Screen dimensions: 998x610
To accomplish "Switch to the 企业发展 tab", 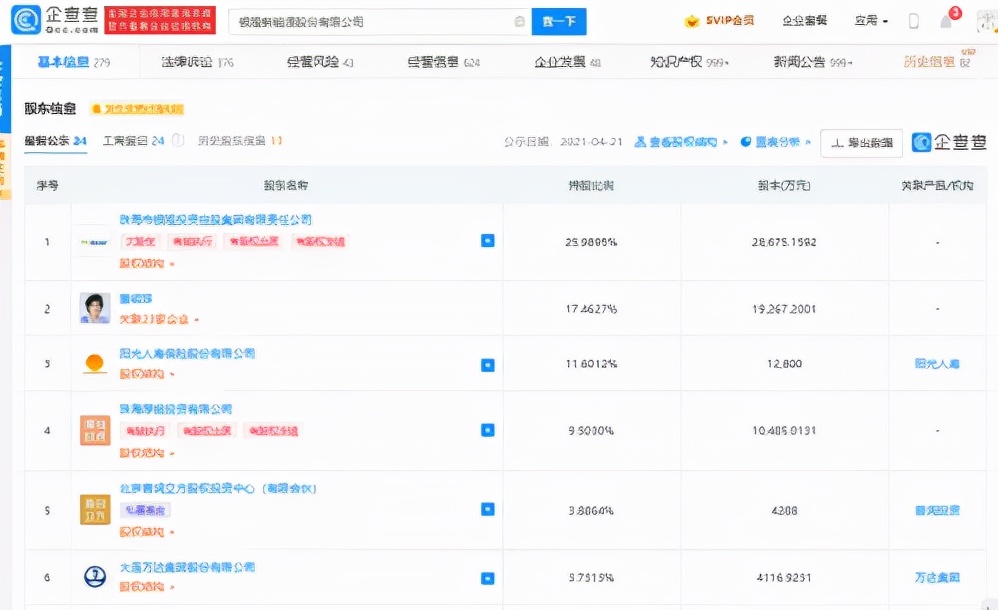I will point(567,62).
